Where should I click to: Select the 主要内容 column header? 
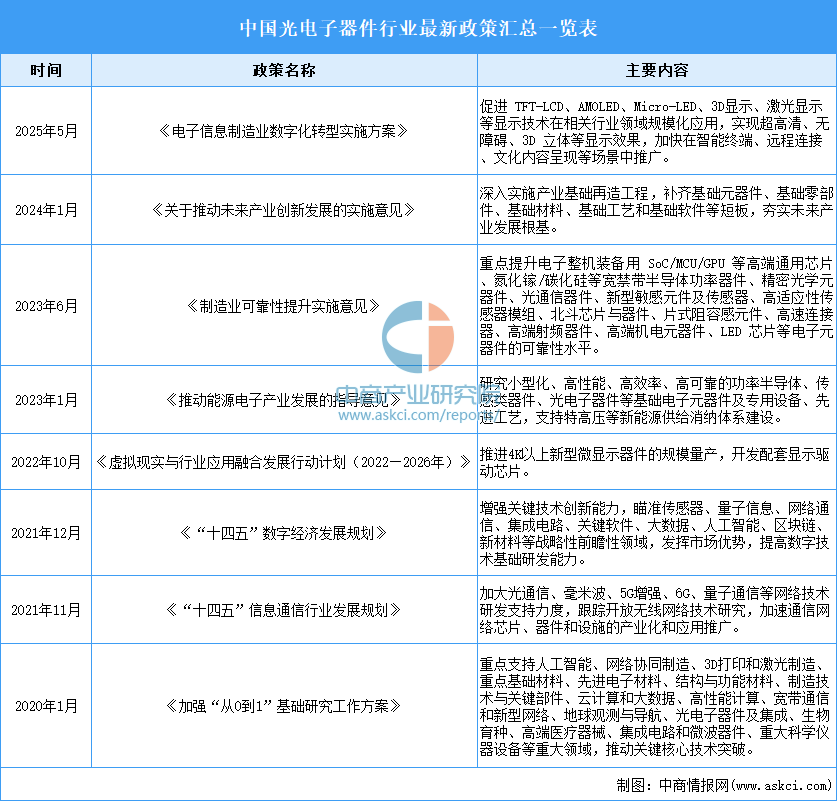tap(657, 70)
